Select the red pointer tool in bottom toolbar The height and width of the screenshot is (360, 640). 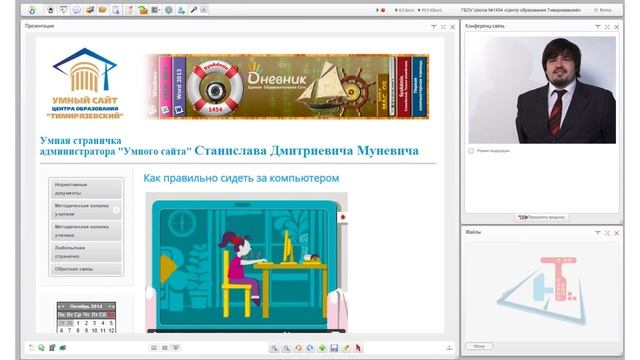(358, 348)
